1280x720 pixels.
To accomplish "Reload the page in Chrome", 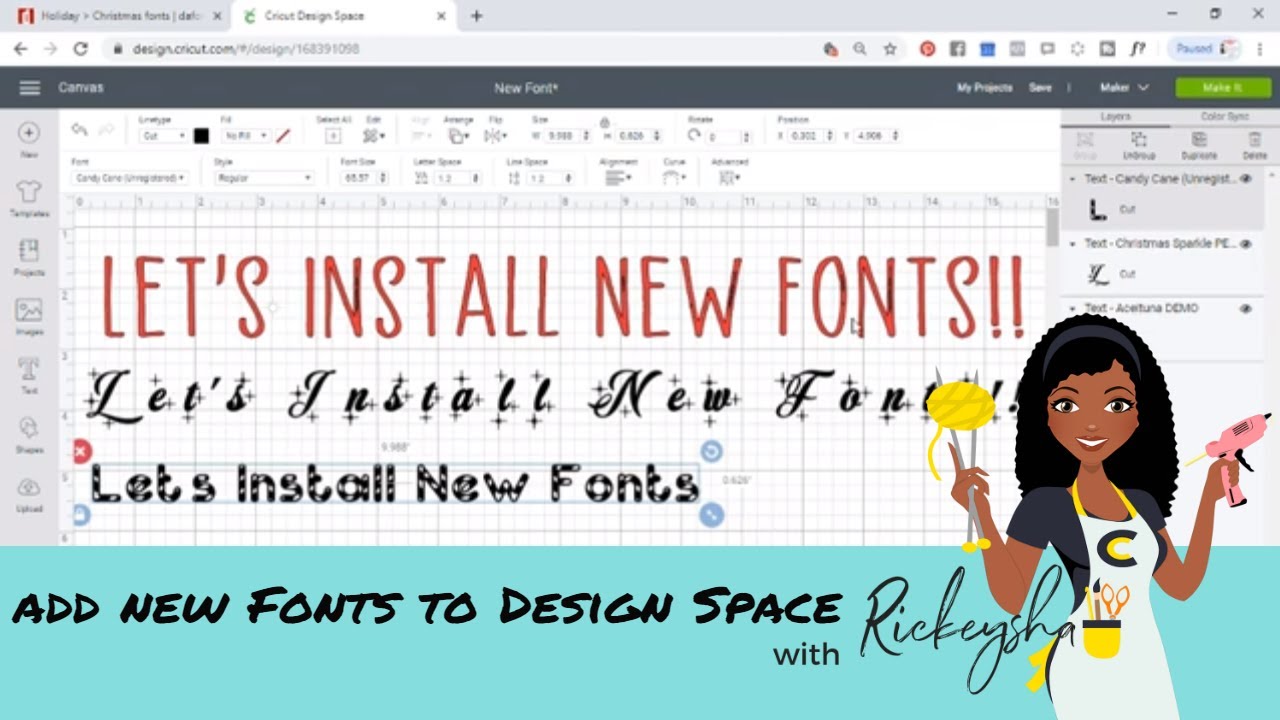I will tap(80, 48).
